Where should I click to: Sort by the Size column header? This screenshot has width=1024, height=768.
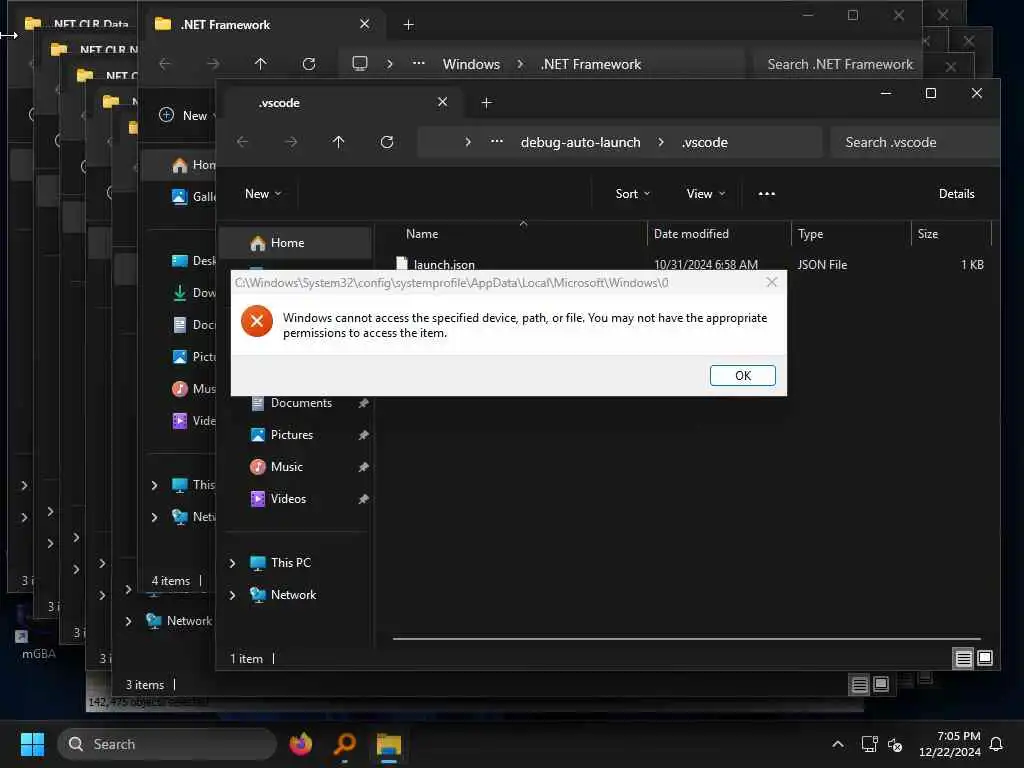[x=951, y=234]
